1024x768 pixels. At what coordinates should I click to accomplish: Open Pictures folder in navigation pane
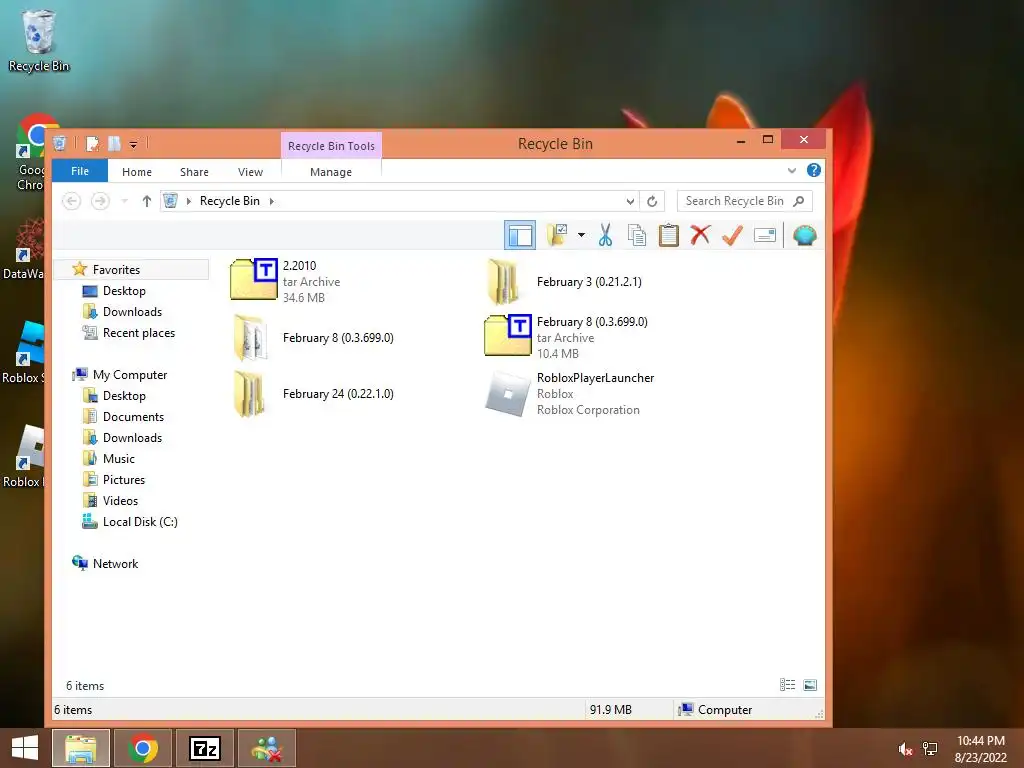point(123,479)
